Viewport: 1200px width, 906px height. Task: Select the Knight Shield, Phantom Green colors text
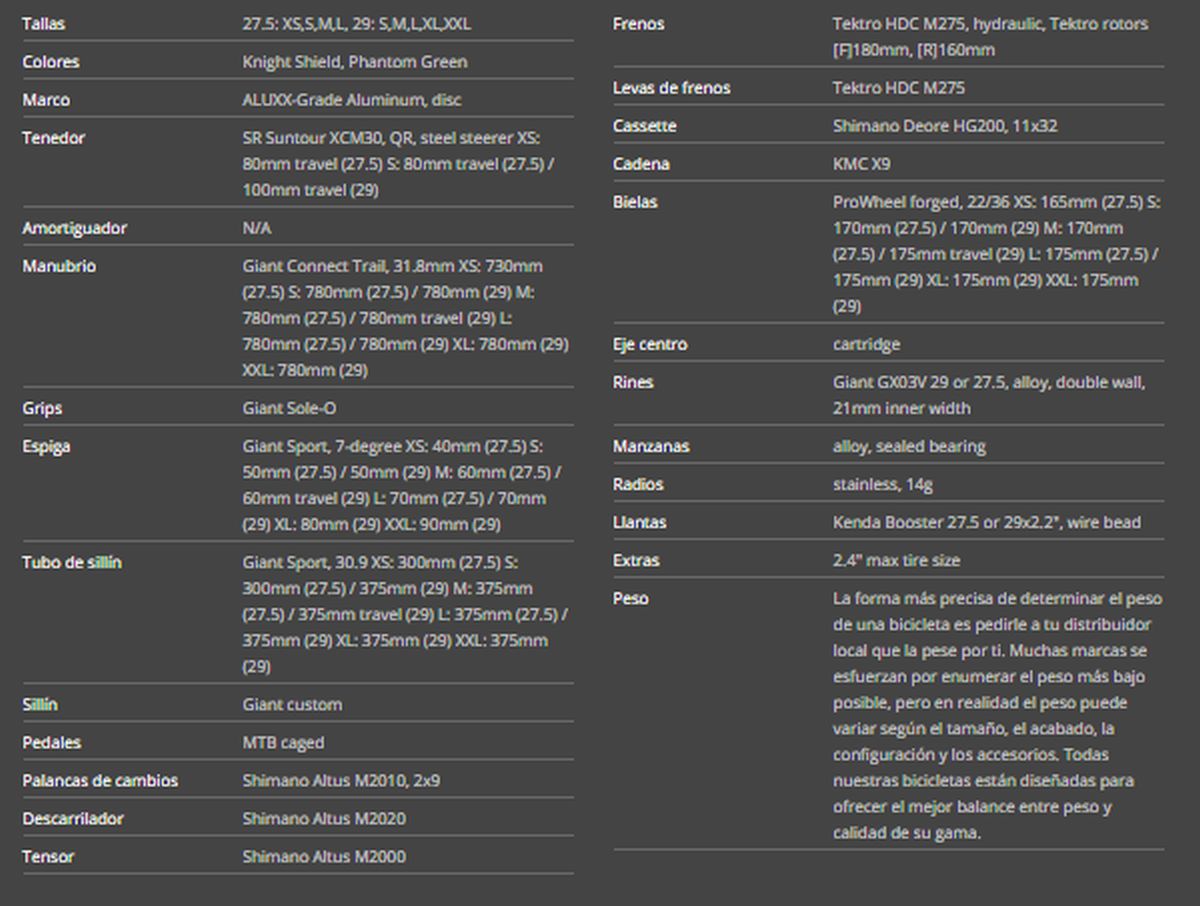[354, 61]
